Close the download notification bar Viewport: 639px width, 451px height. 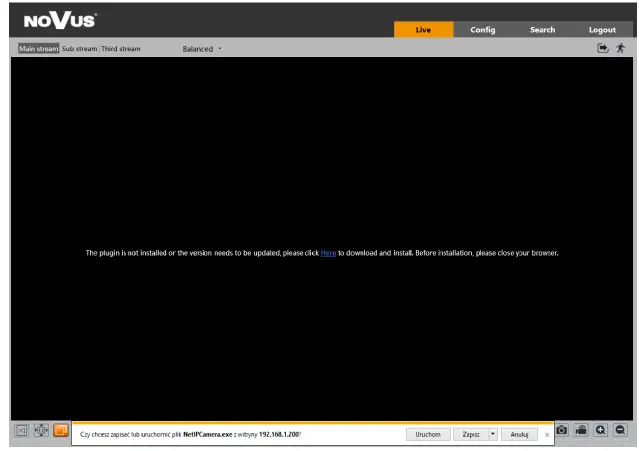coord(547,435)
